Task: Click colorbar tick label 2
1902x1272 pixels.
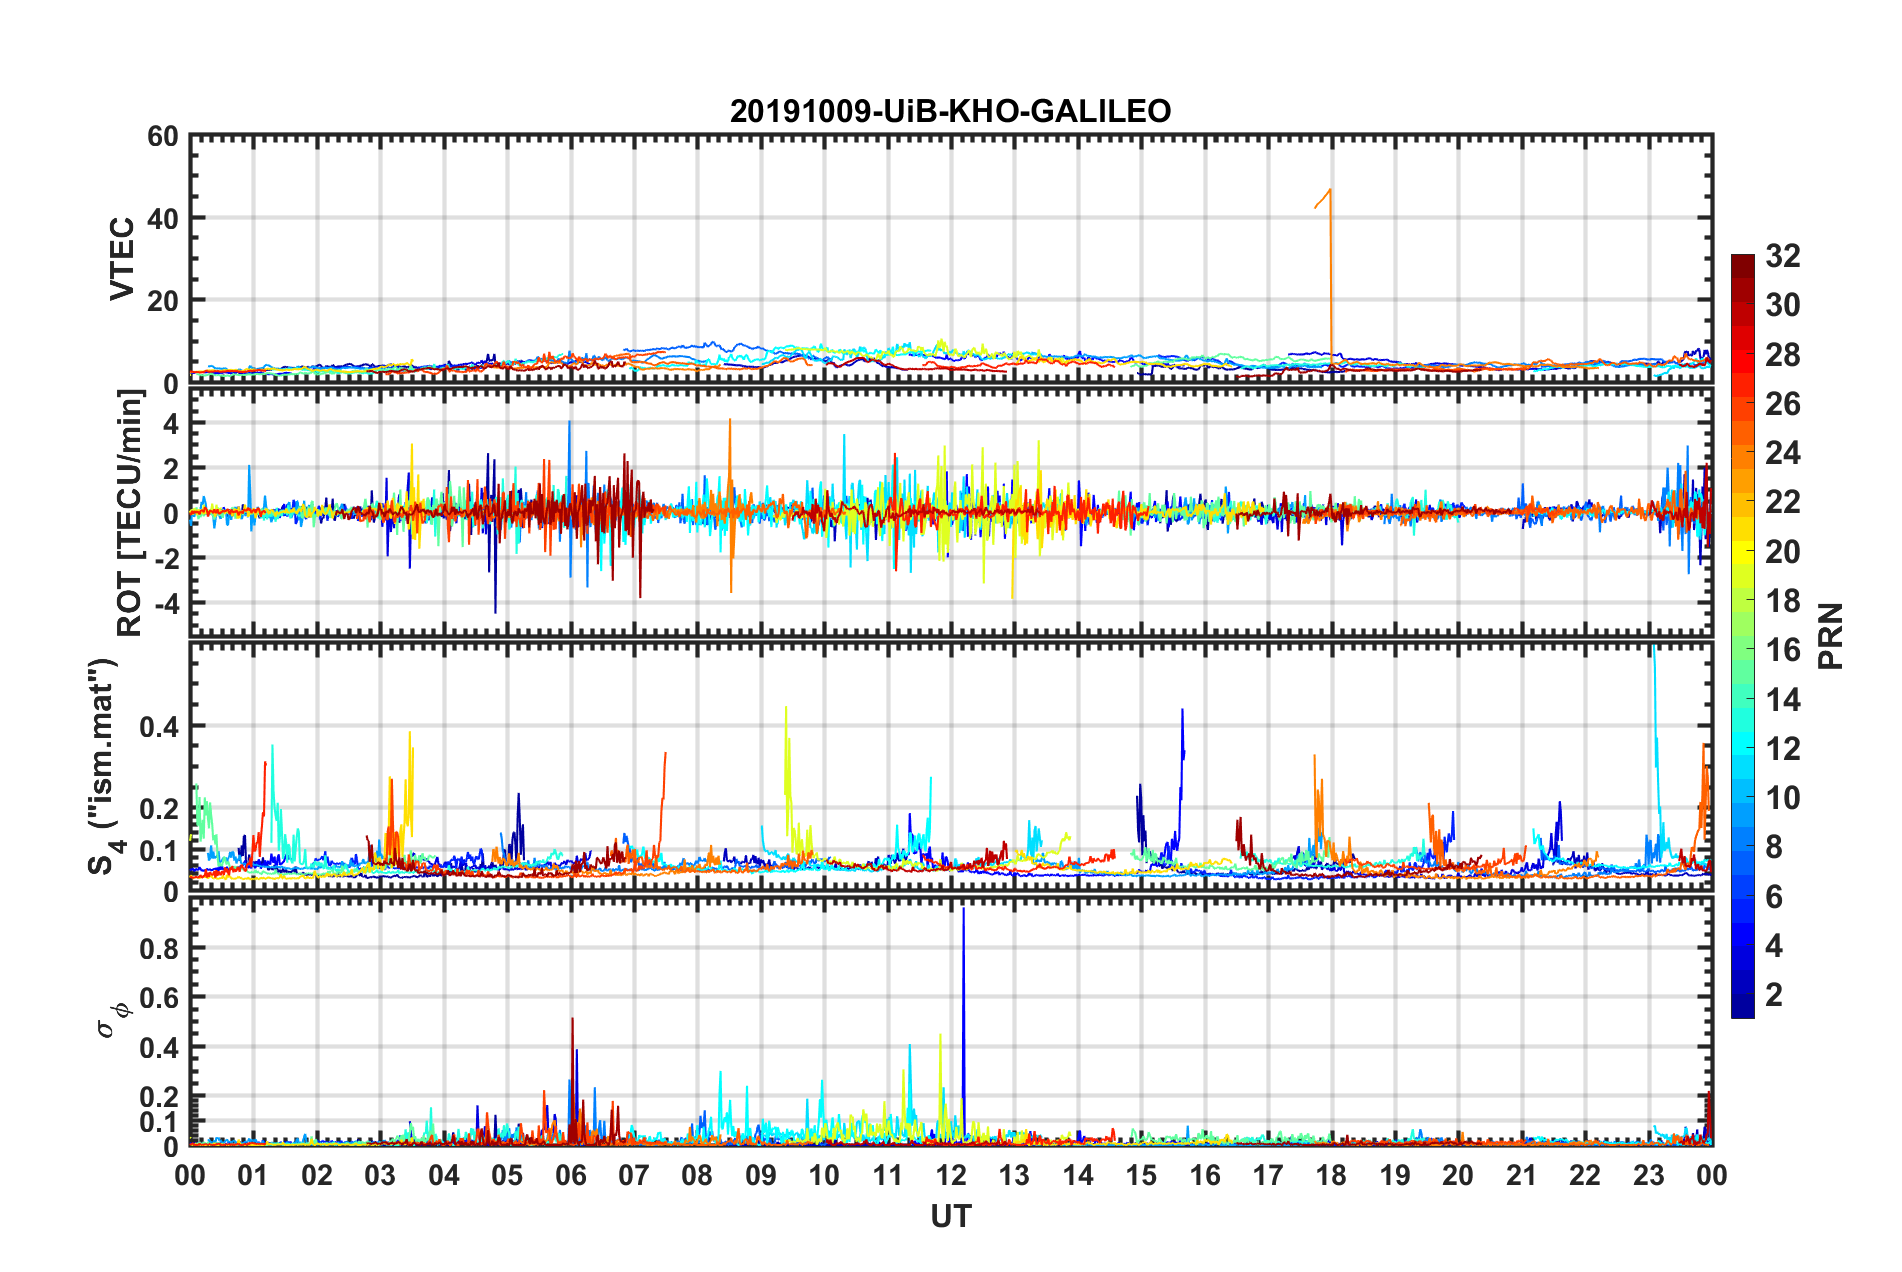Action: tap(1774, 995)
